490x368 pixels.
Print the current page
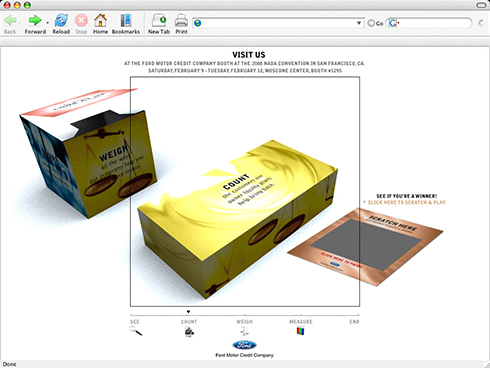pyautogui.click(x=181, y=24)
